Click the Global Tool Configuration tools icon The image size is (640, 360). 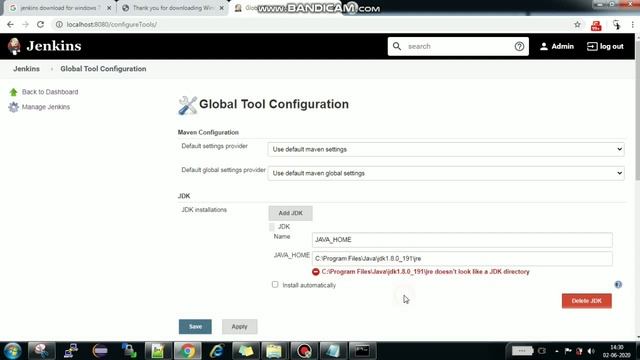click(187, 105)
